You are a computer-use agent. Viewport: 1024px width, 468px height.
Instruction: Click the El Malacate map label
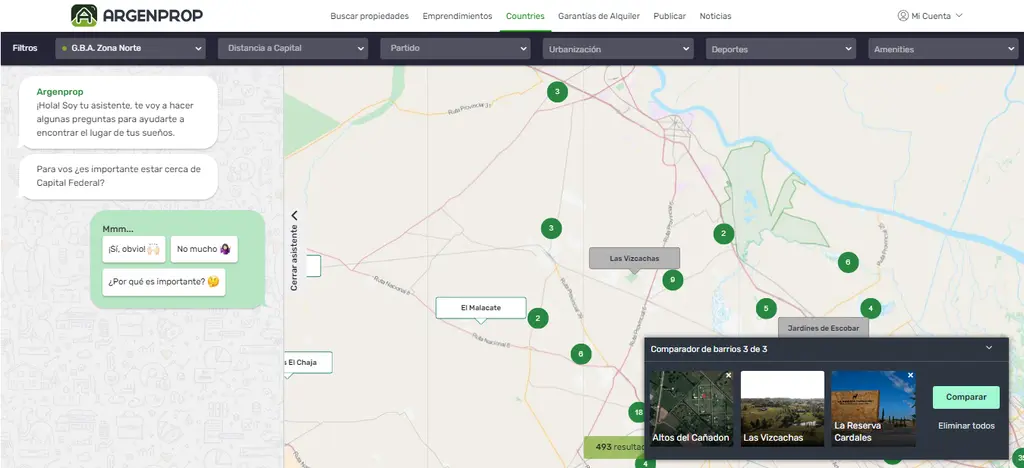[481, 307]
